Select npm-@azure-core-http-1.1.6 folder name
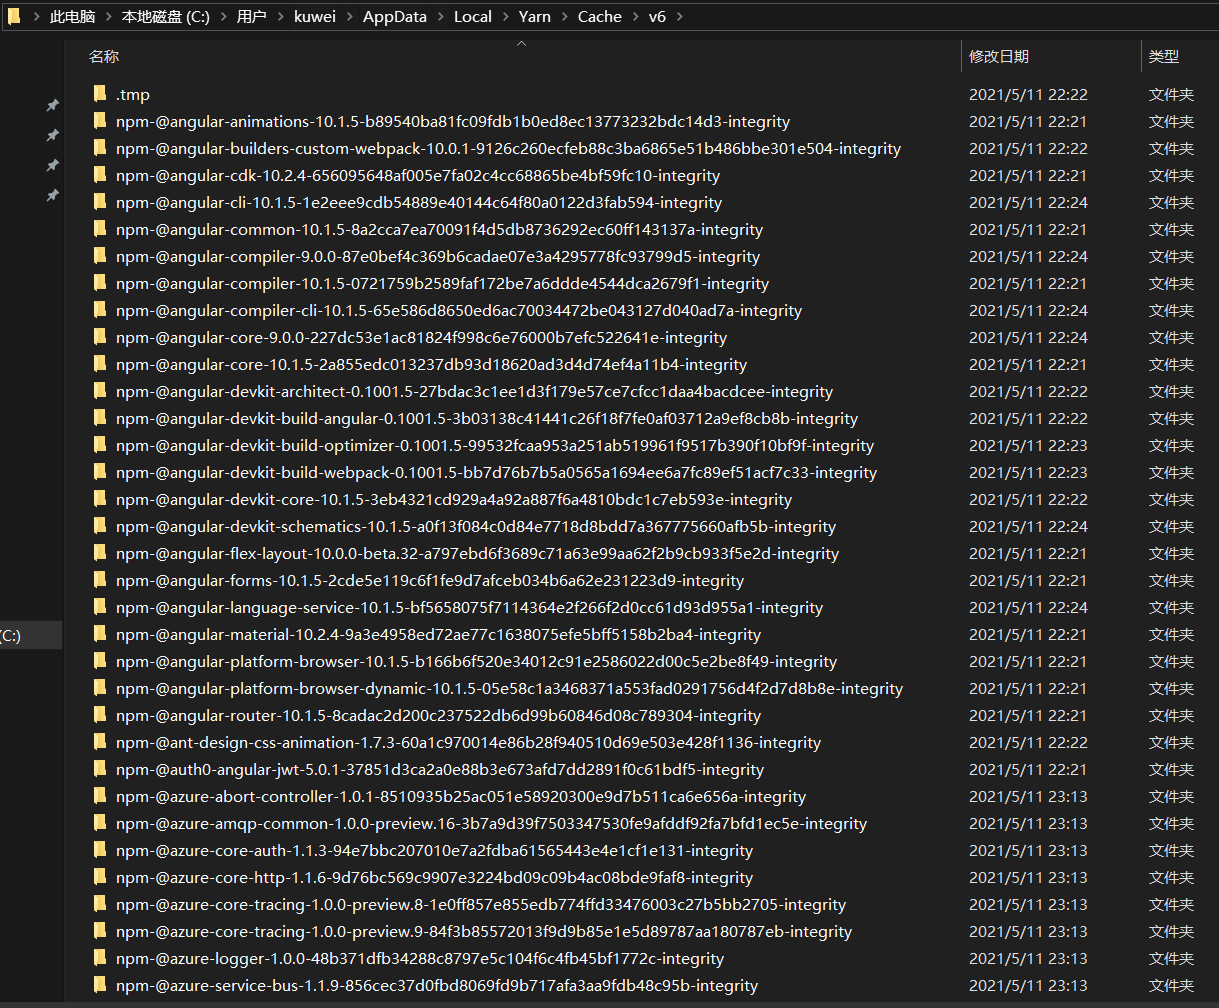Viewport: 1219px width, 1008px height. coord(434,877)
